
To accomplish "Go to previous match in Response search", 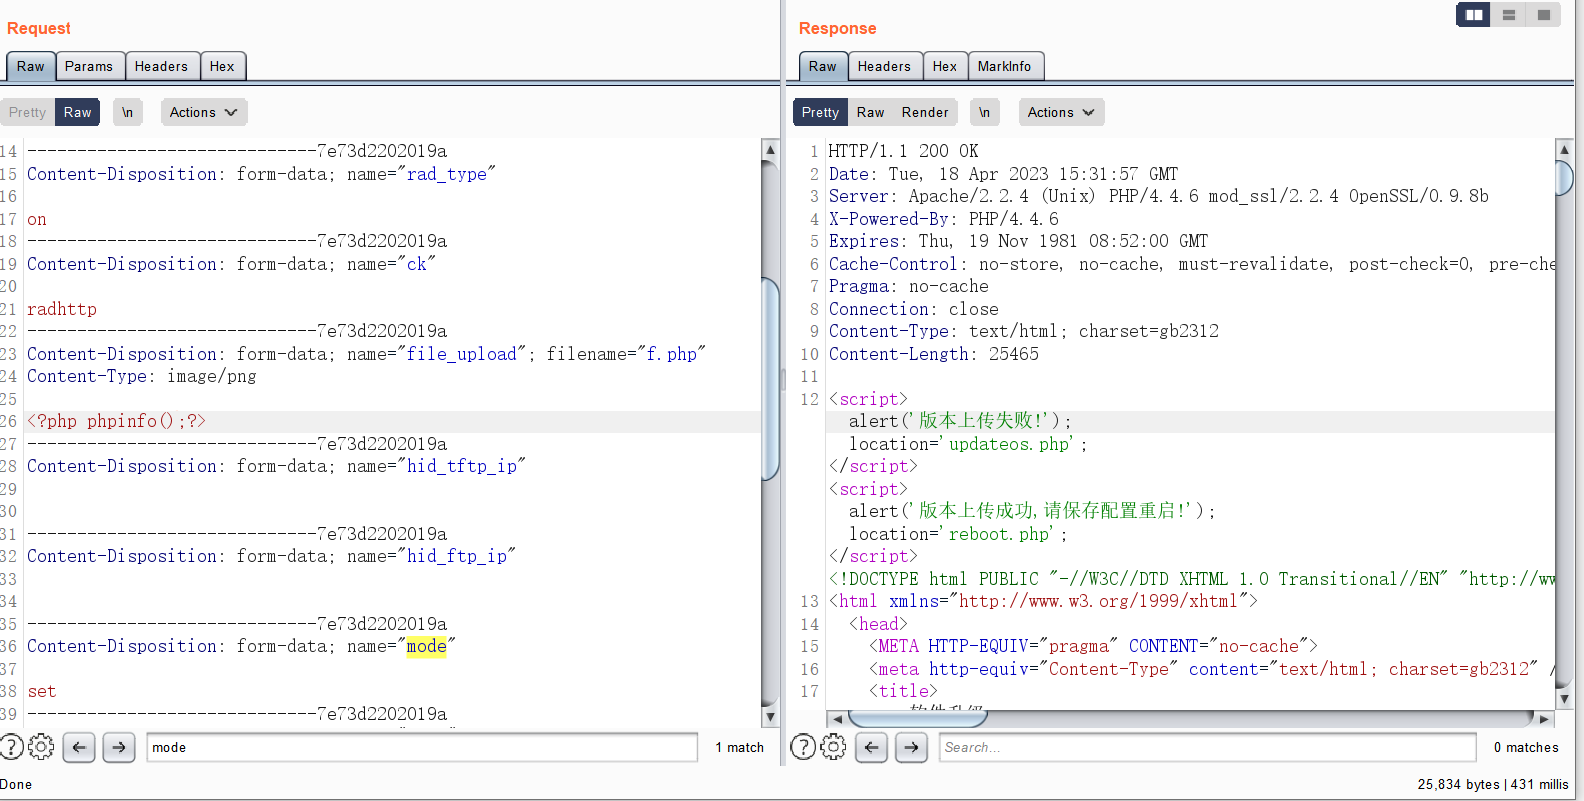I will (872, 747).
